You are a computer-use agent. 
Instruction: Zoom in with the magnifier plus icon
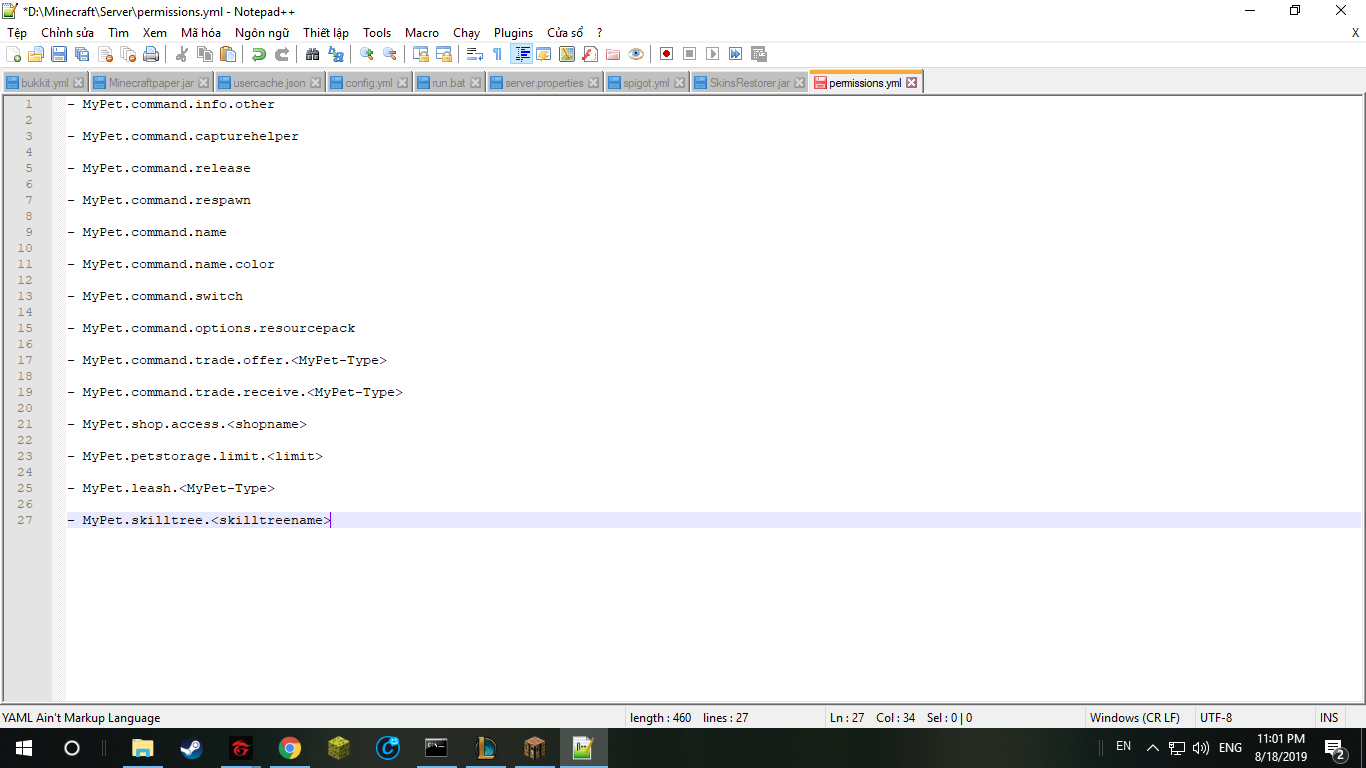point(367,54)
